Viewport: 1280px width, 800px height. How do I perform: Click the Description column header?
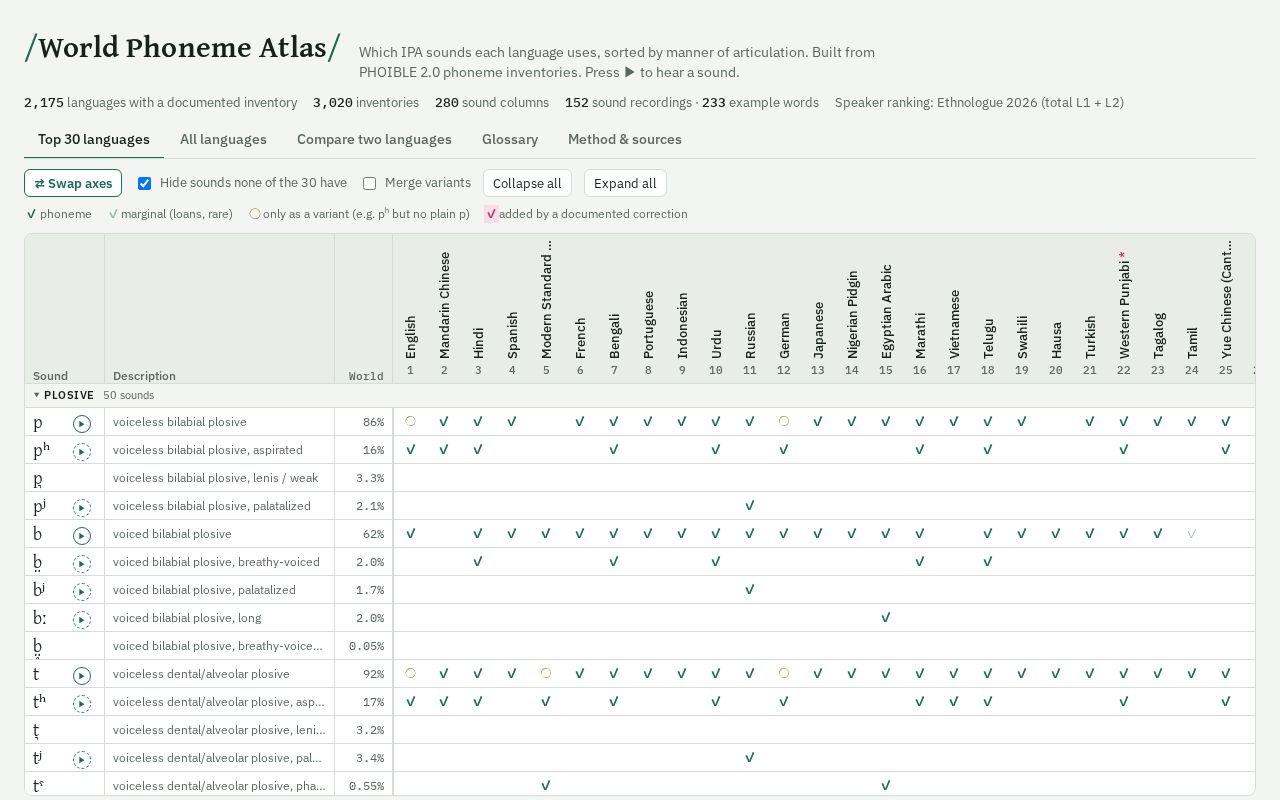(x=144, y=376)
